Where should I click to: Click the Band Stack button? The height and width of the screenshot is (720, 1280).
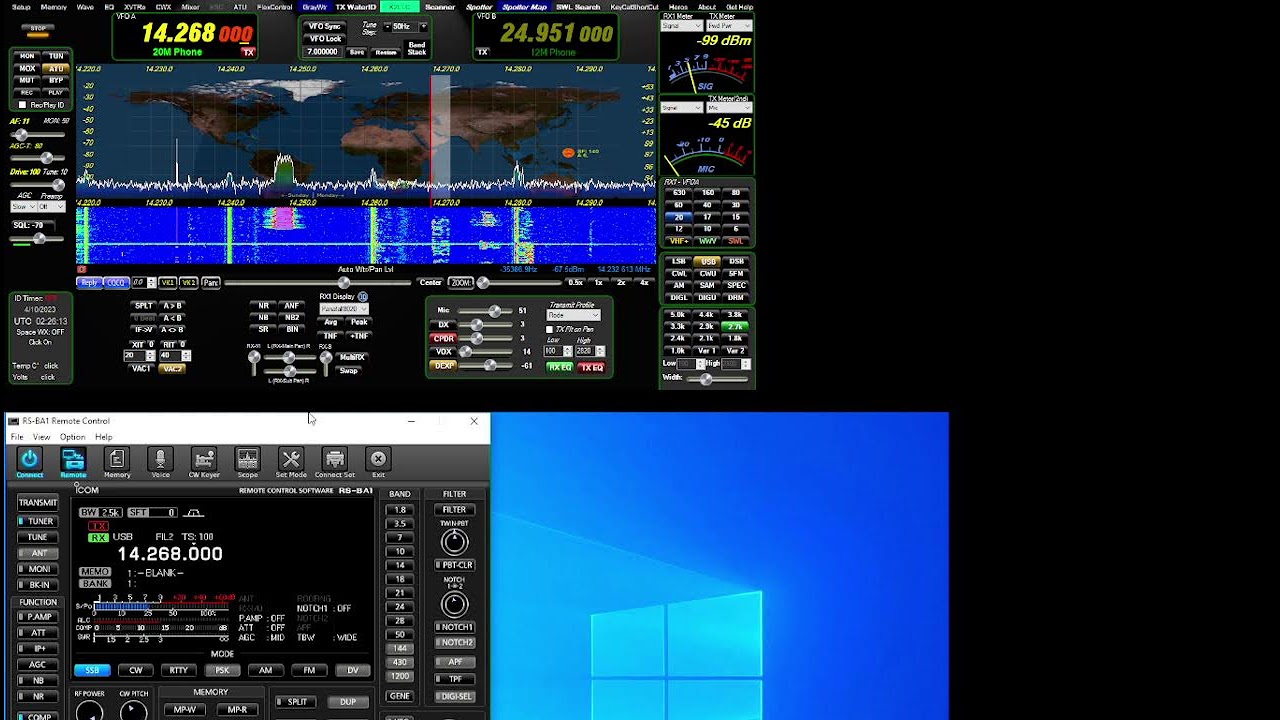coord(417,48)
